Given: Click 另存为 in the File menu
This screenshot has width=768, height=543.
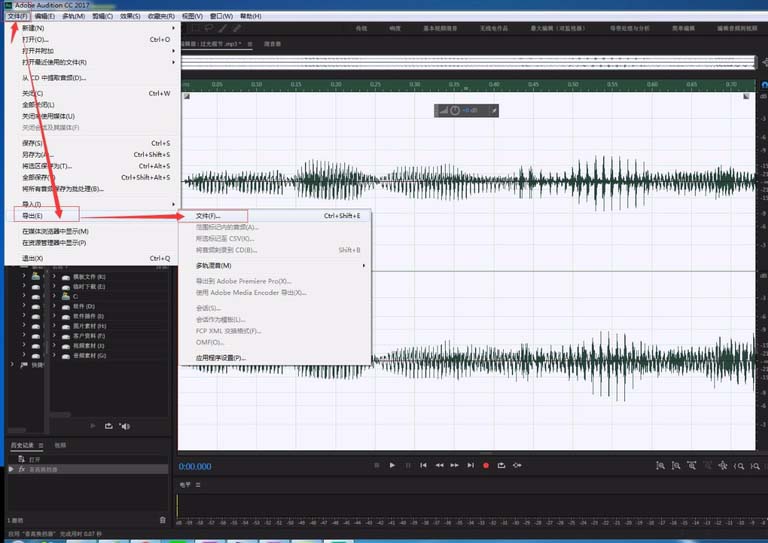Looking at the screenshot, I should click(34, 155).
